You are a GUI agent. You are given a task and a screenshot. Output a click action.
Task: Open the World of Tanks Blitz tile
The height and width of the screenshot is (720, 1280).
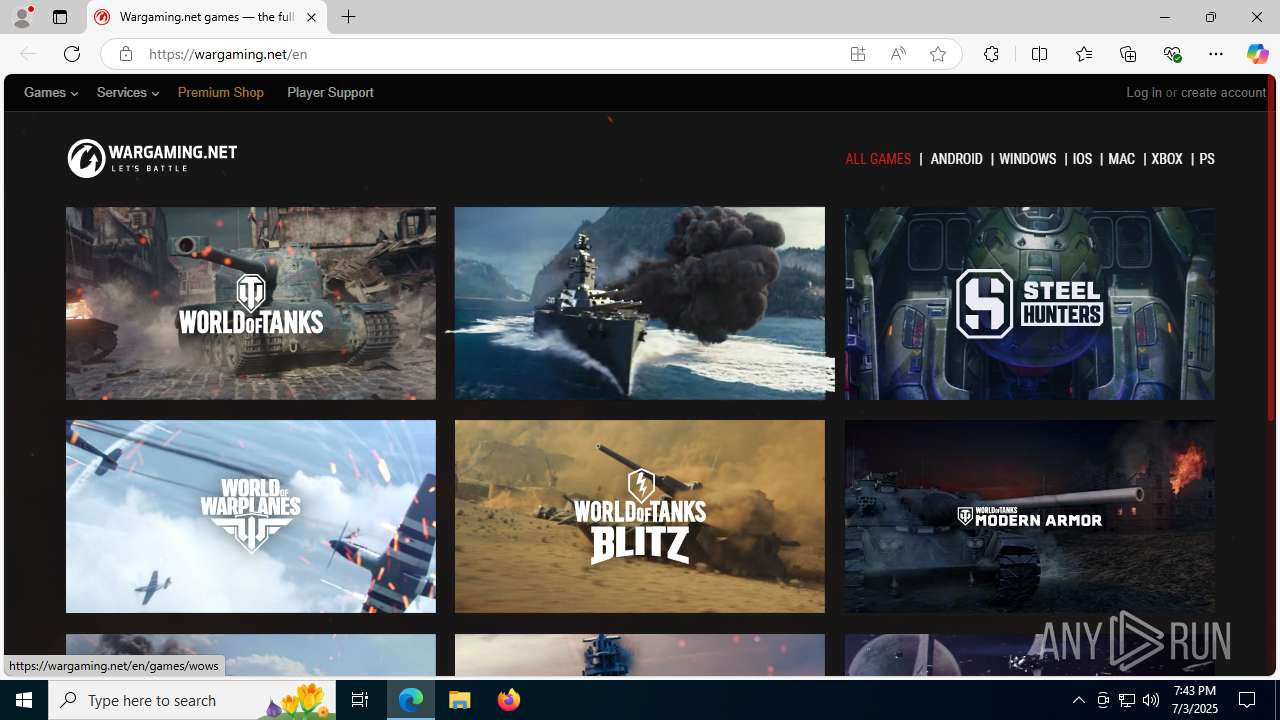pos(640,516)
